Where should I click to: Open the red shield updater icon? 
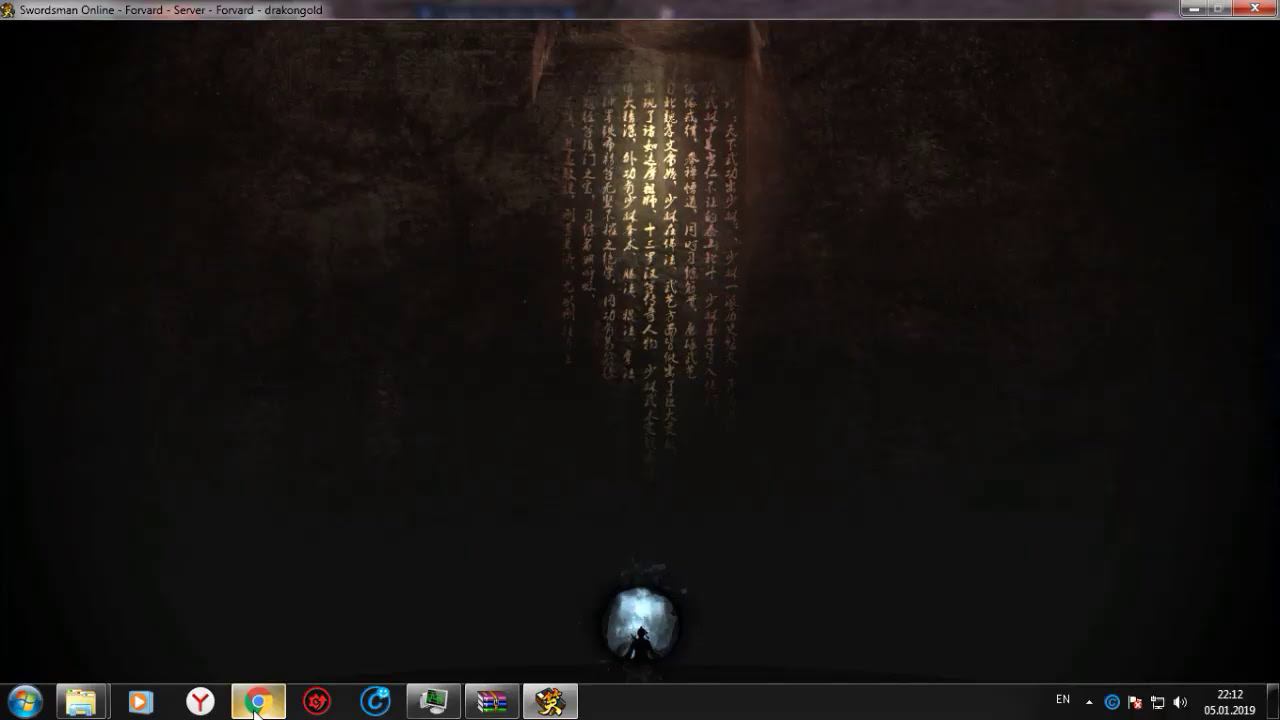[317, 701]
